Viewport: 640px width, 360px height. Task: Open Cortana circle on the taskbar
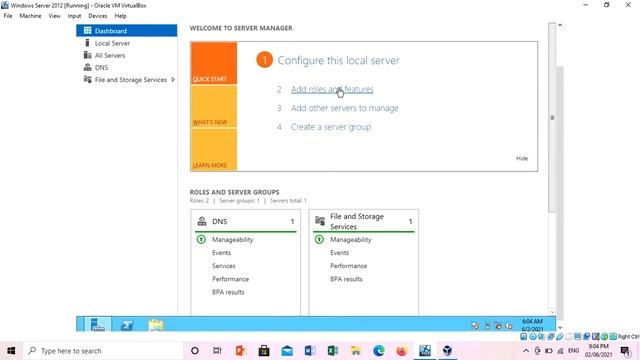(195, 351)
